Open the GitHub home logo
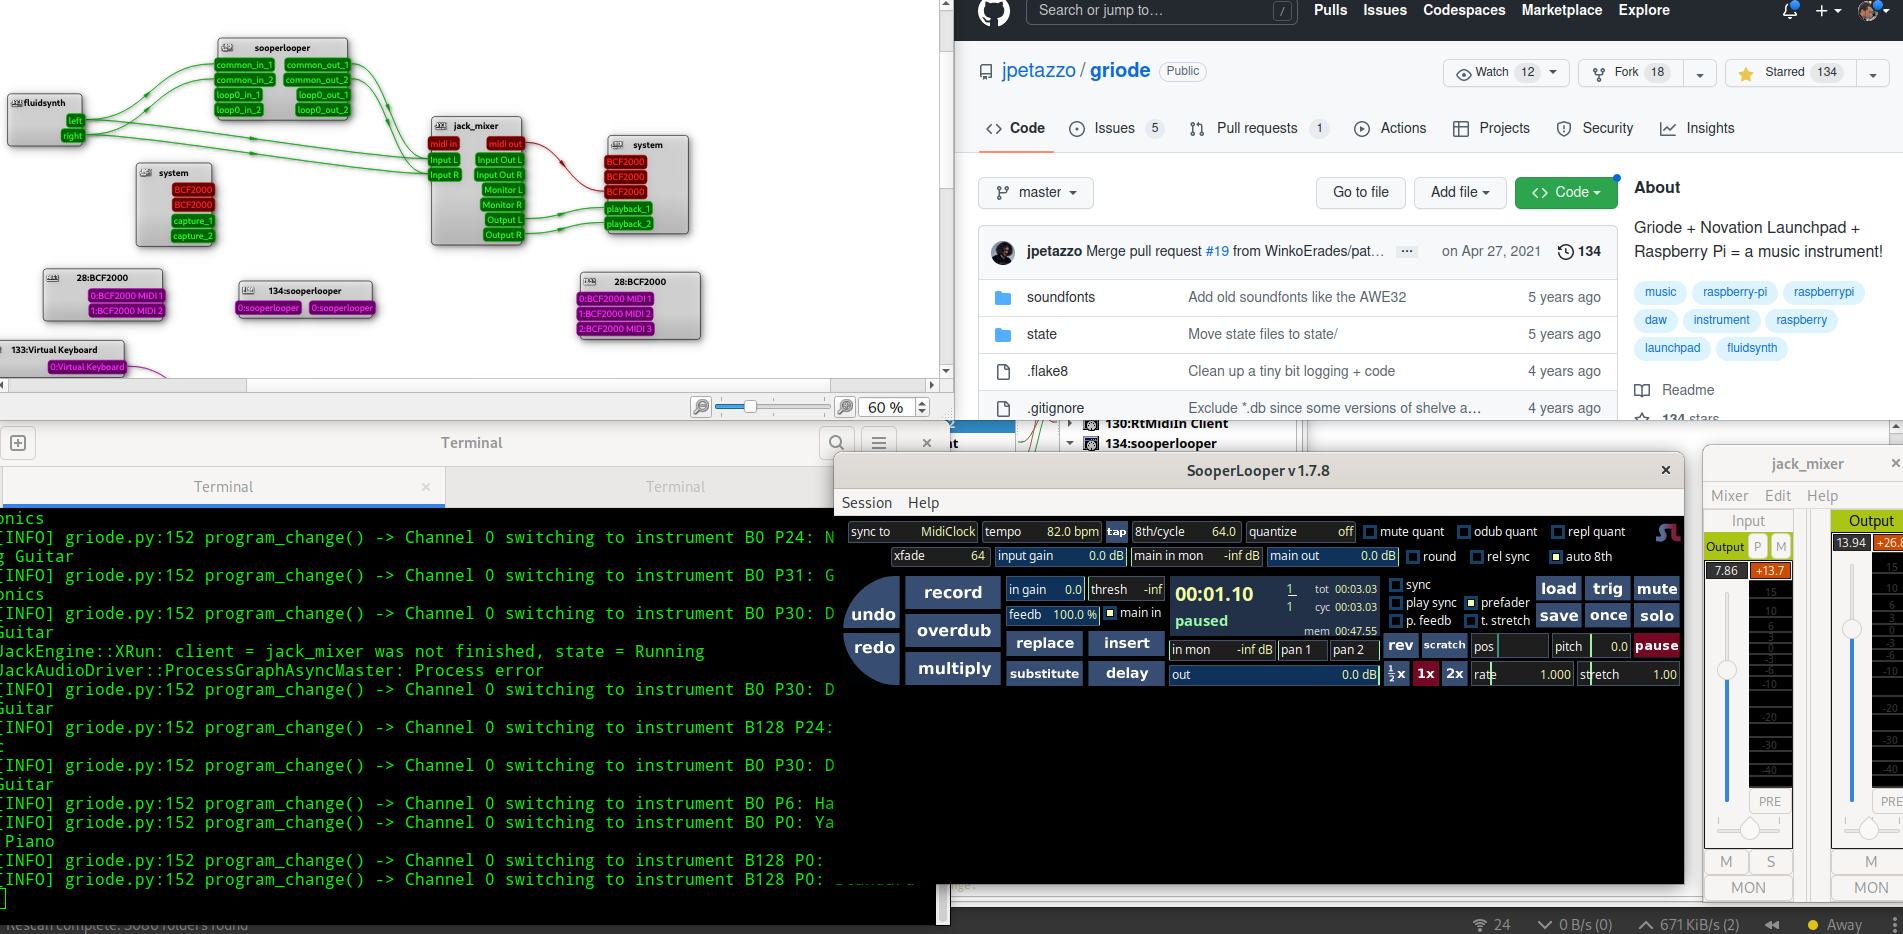 tap(993, 11)
